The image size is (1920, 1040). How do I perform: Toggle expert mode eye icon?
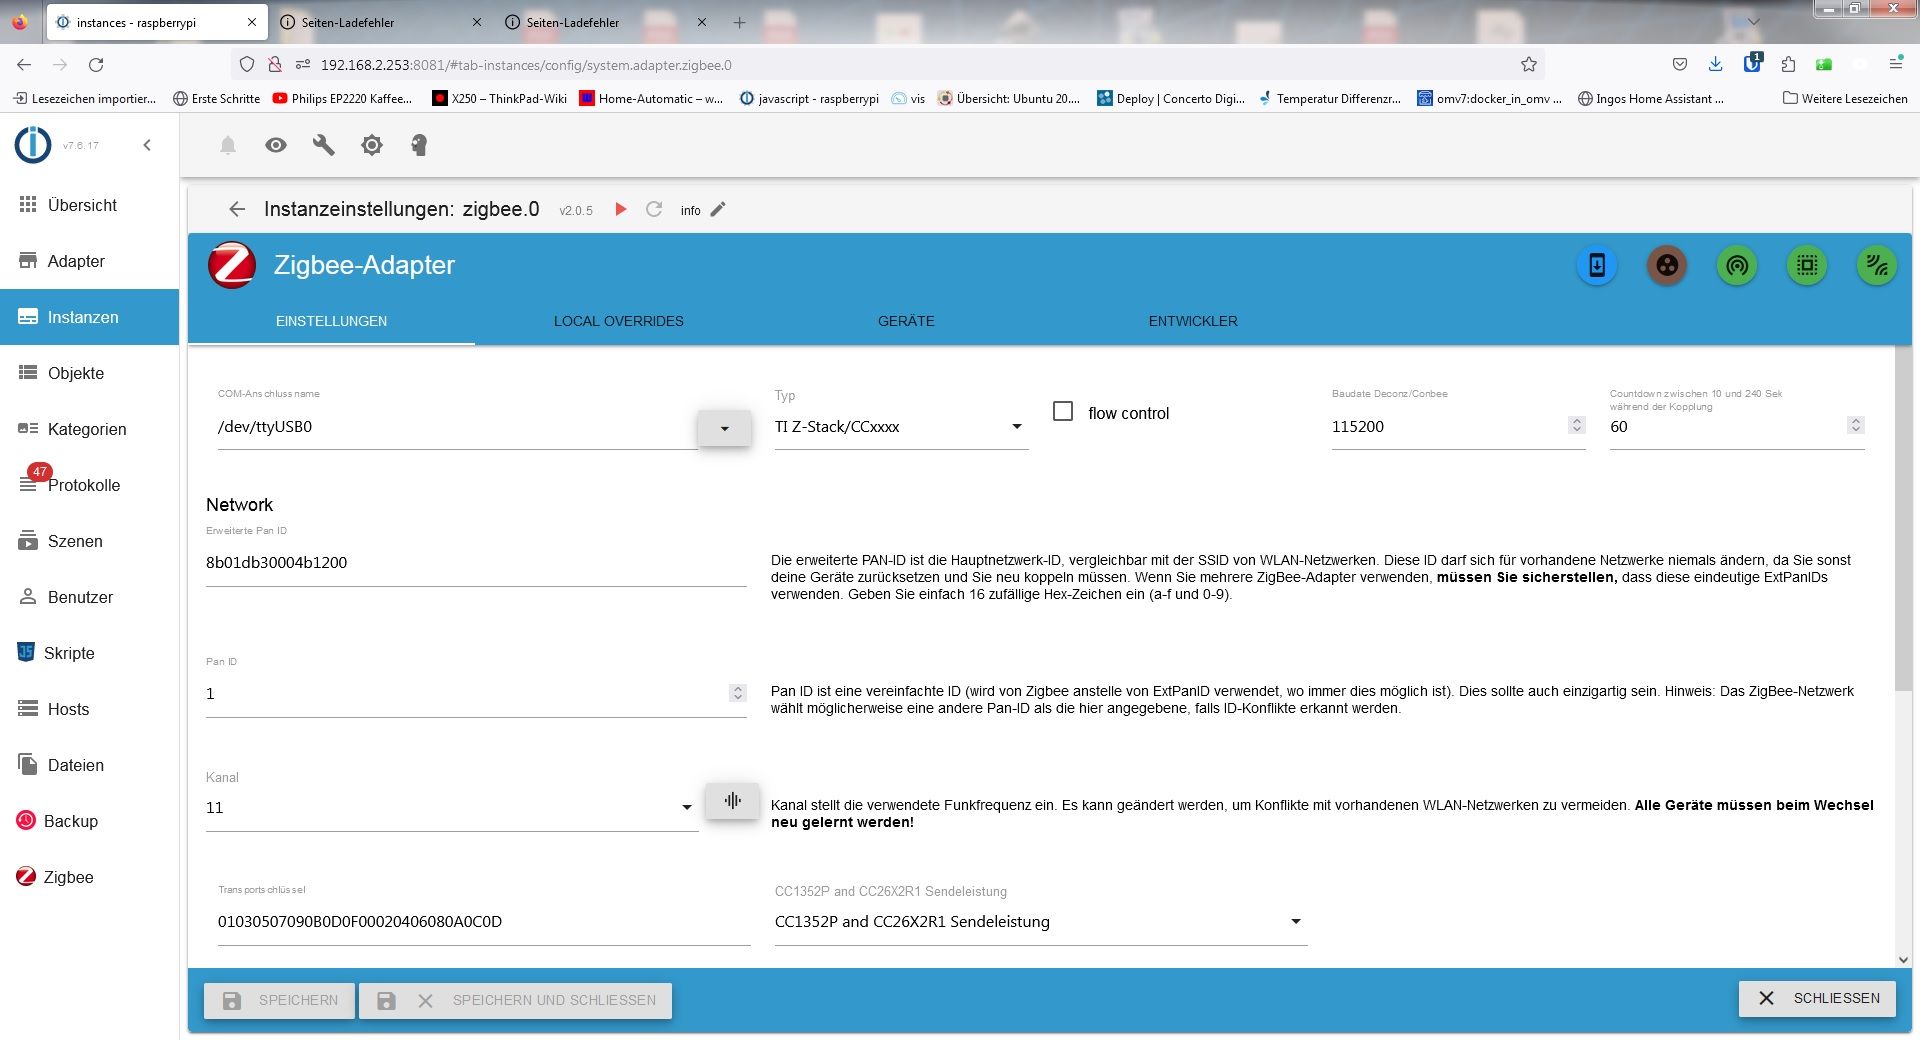pos(276,146)
